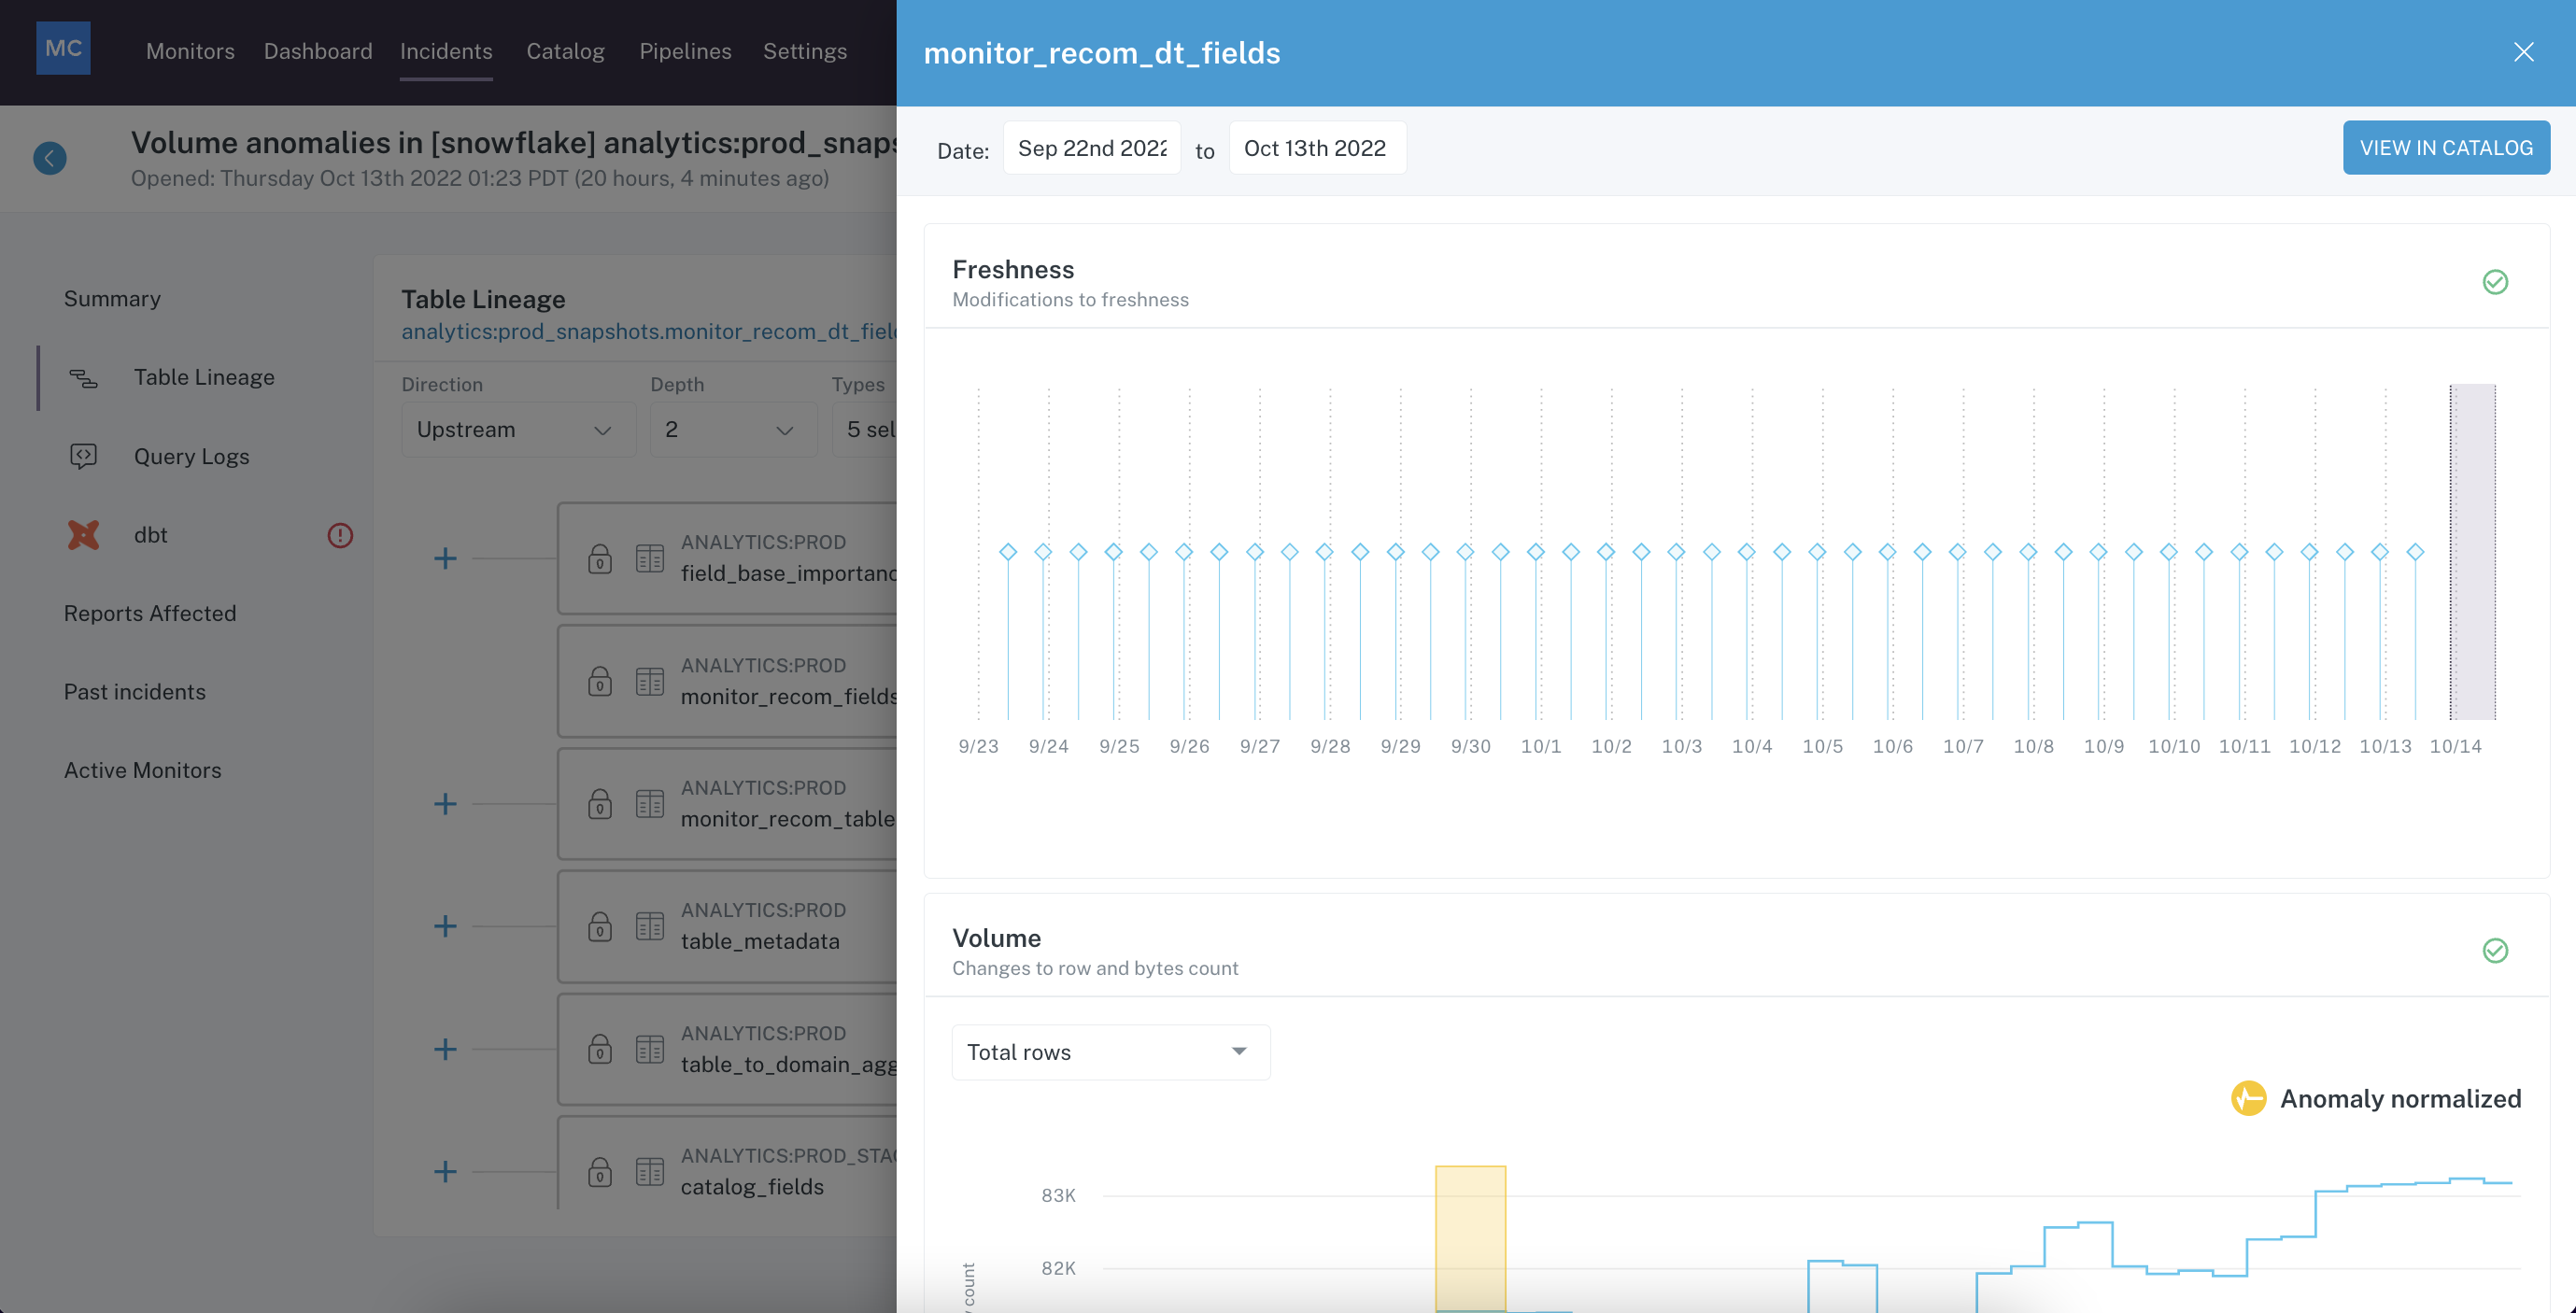Open the Dashboard nav item

click(x=318, y=51)
